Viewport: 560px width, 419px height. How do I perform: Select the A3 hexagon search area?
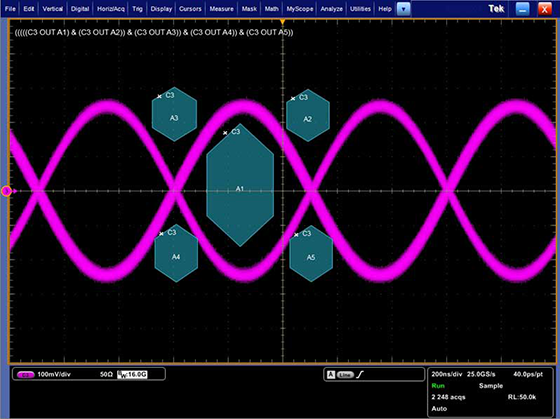click(x=174, y=114)
